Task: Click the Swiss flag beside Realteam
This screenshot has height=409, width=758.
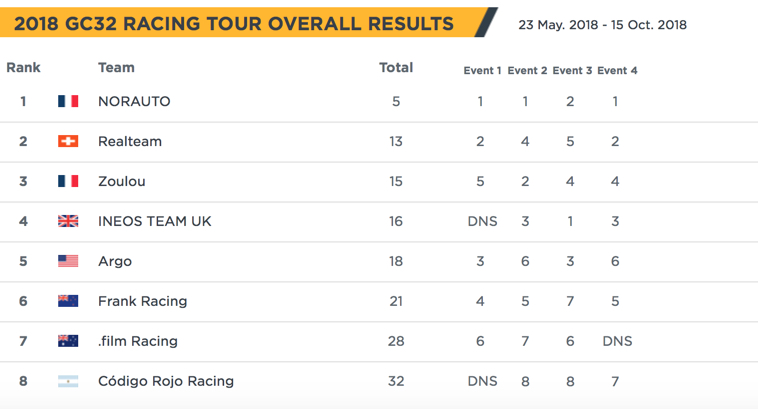Action: 68,141
